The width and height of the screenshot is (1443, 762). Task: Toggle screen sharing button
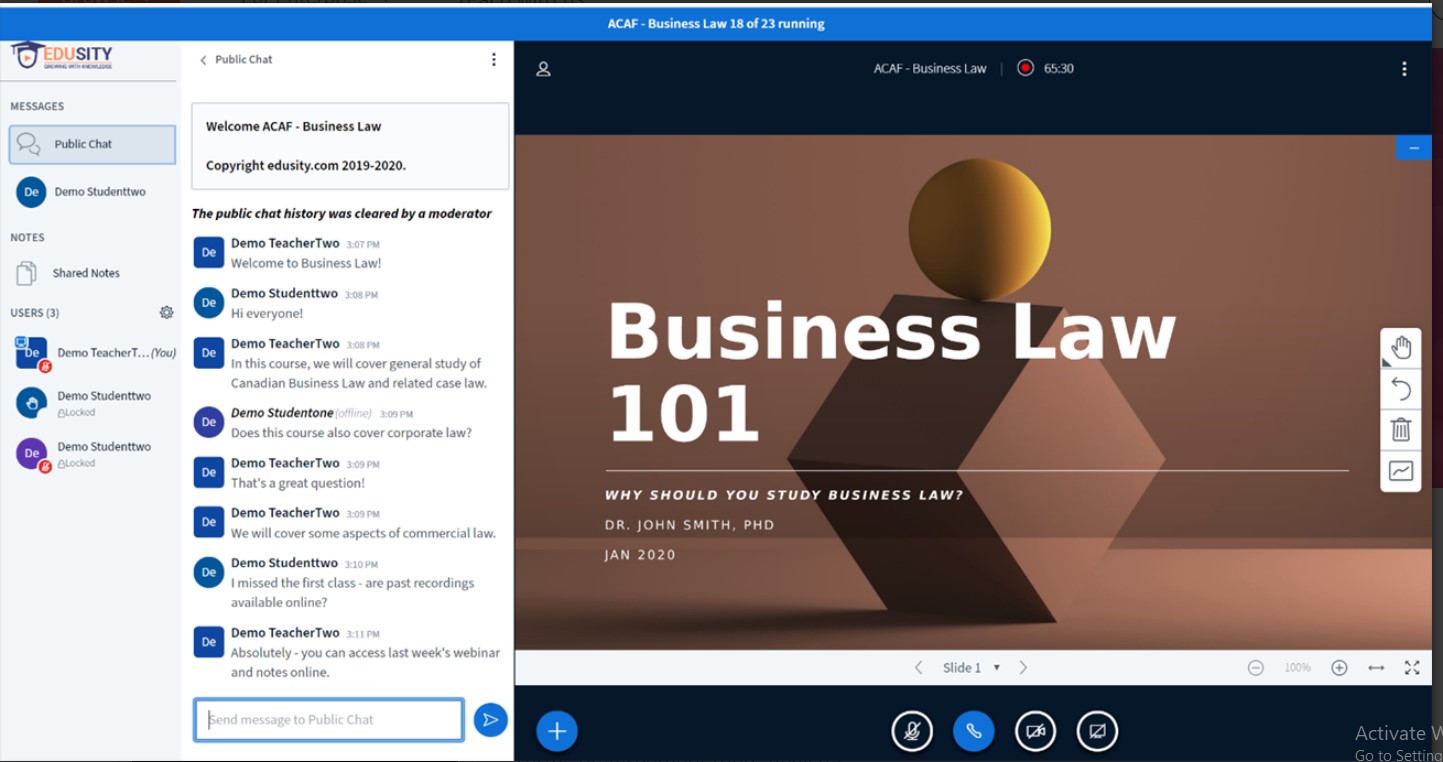(1097, 731)
